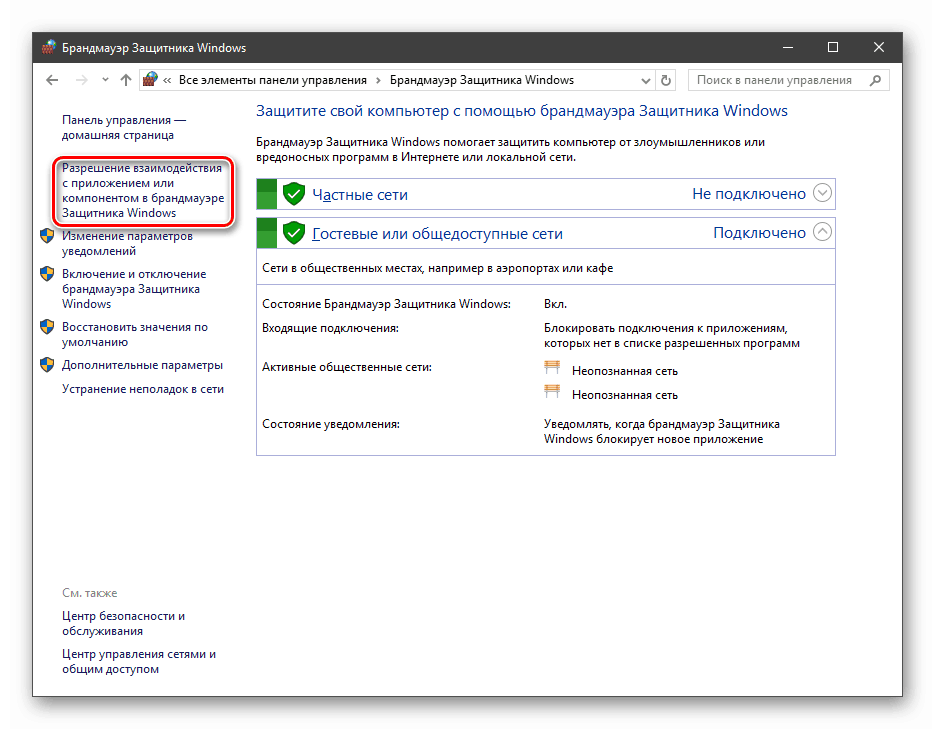Screen dimensions: 935x729
Task: Open the address bar history dropdown
Action: 646,80
